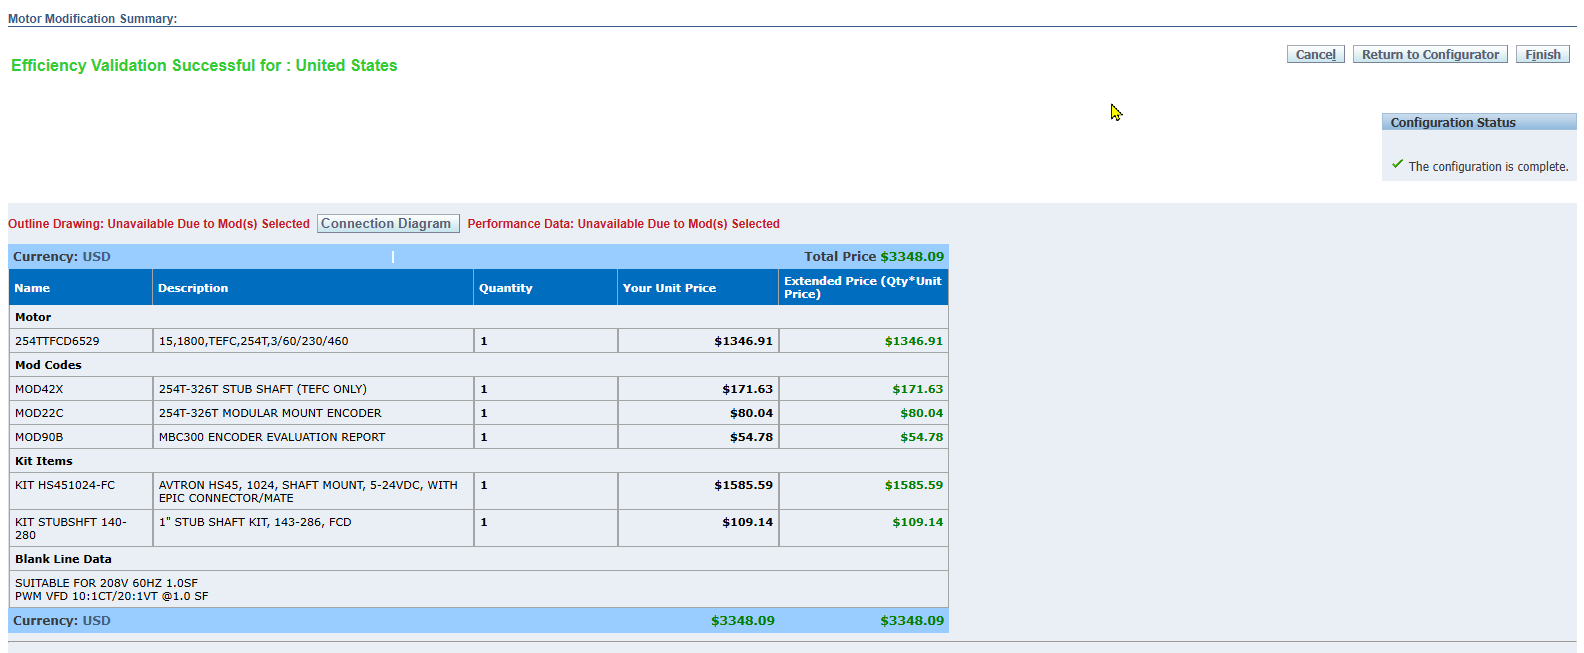1584x653 pixels.
Task: Select the Name column header
Action: tap(33, 288)
